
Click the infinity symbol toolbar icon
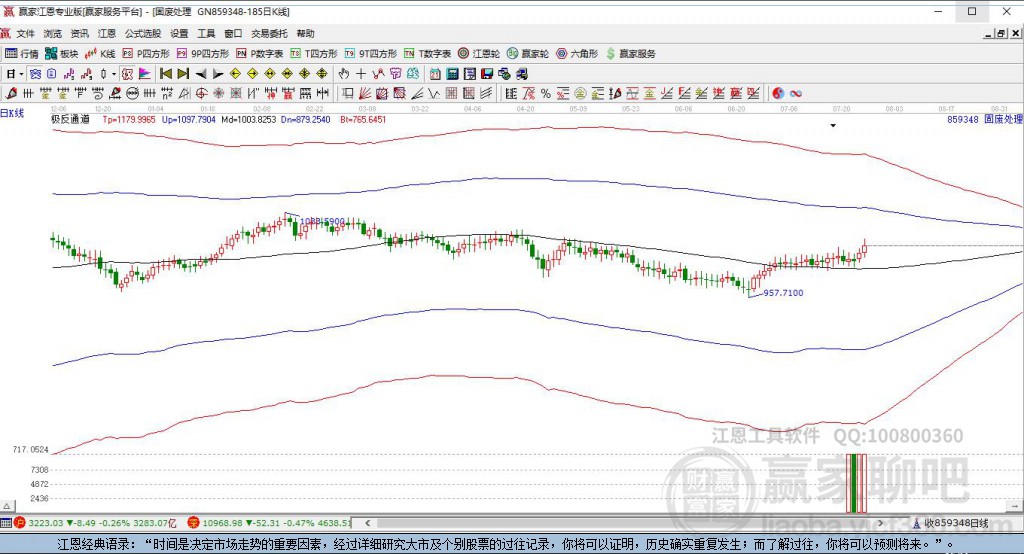tap(795, 93)
